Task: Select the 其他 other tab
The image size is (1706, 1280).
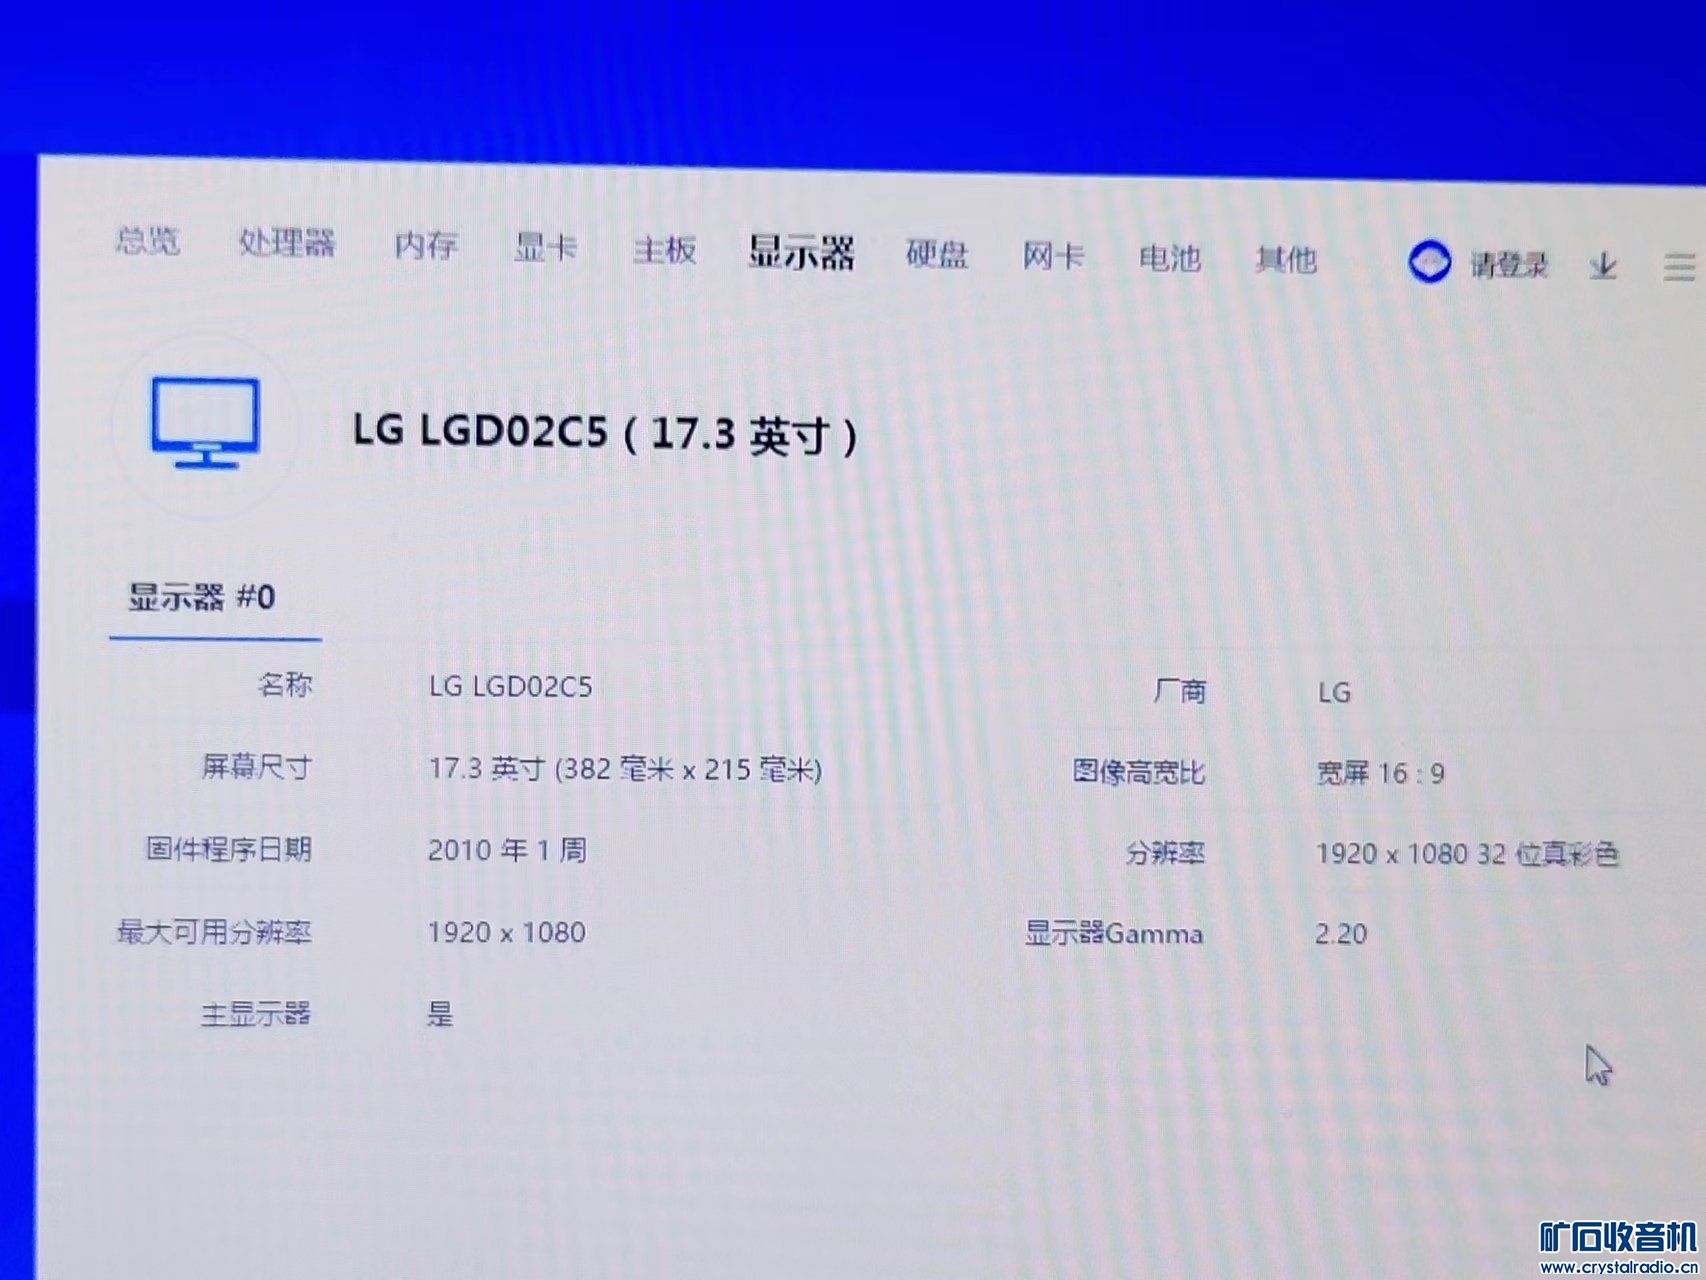Action: (x=1286, y=260)
